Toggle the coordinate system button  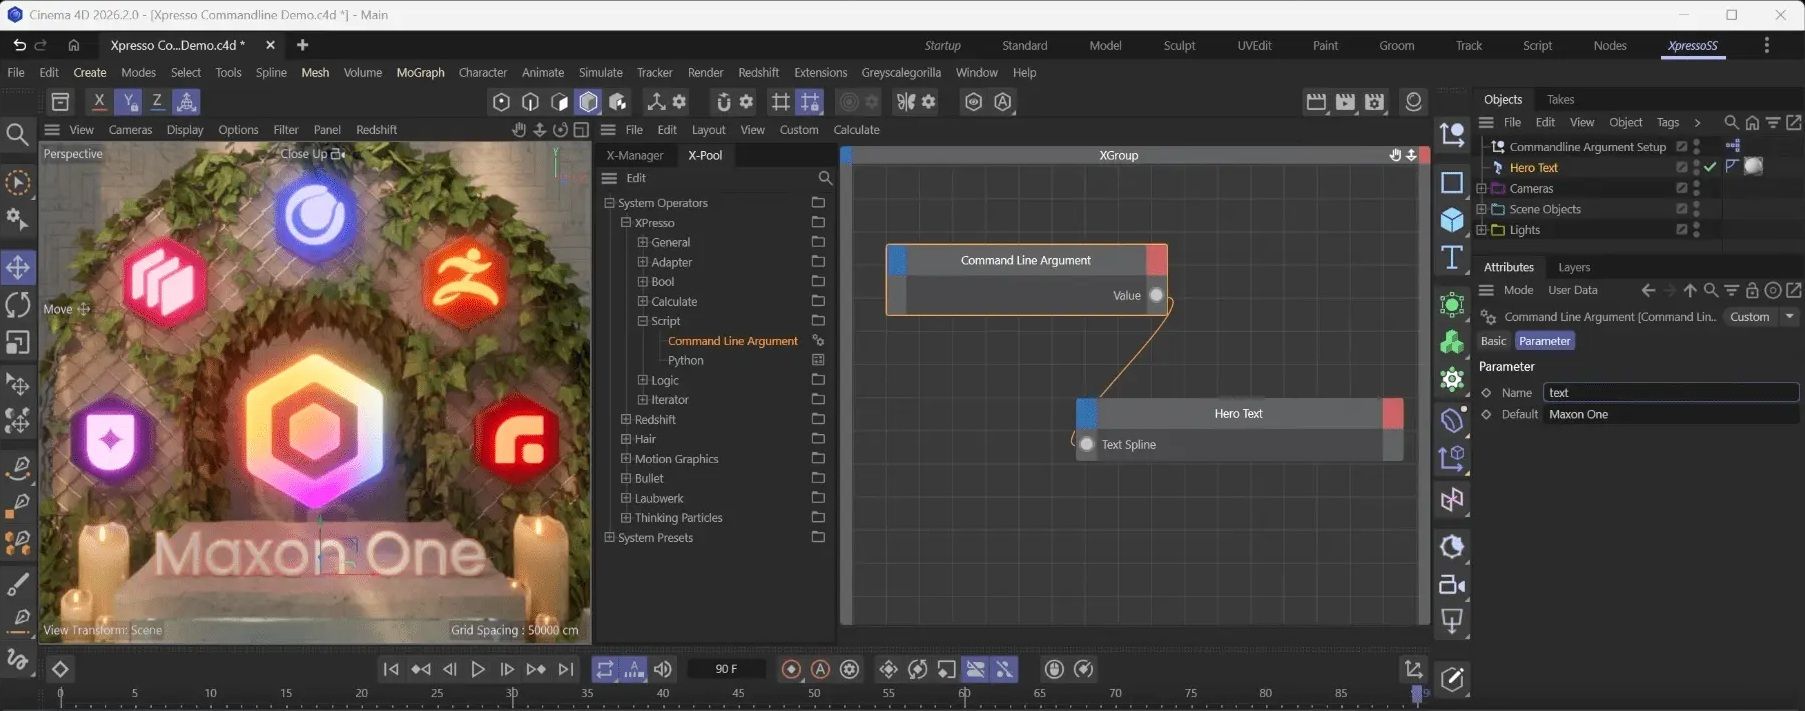[186, 101]
